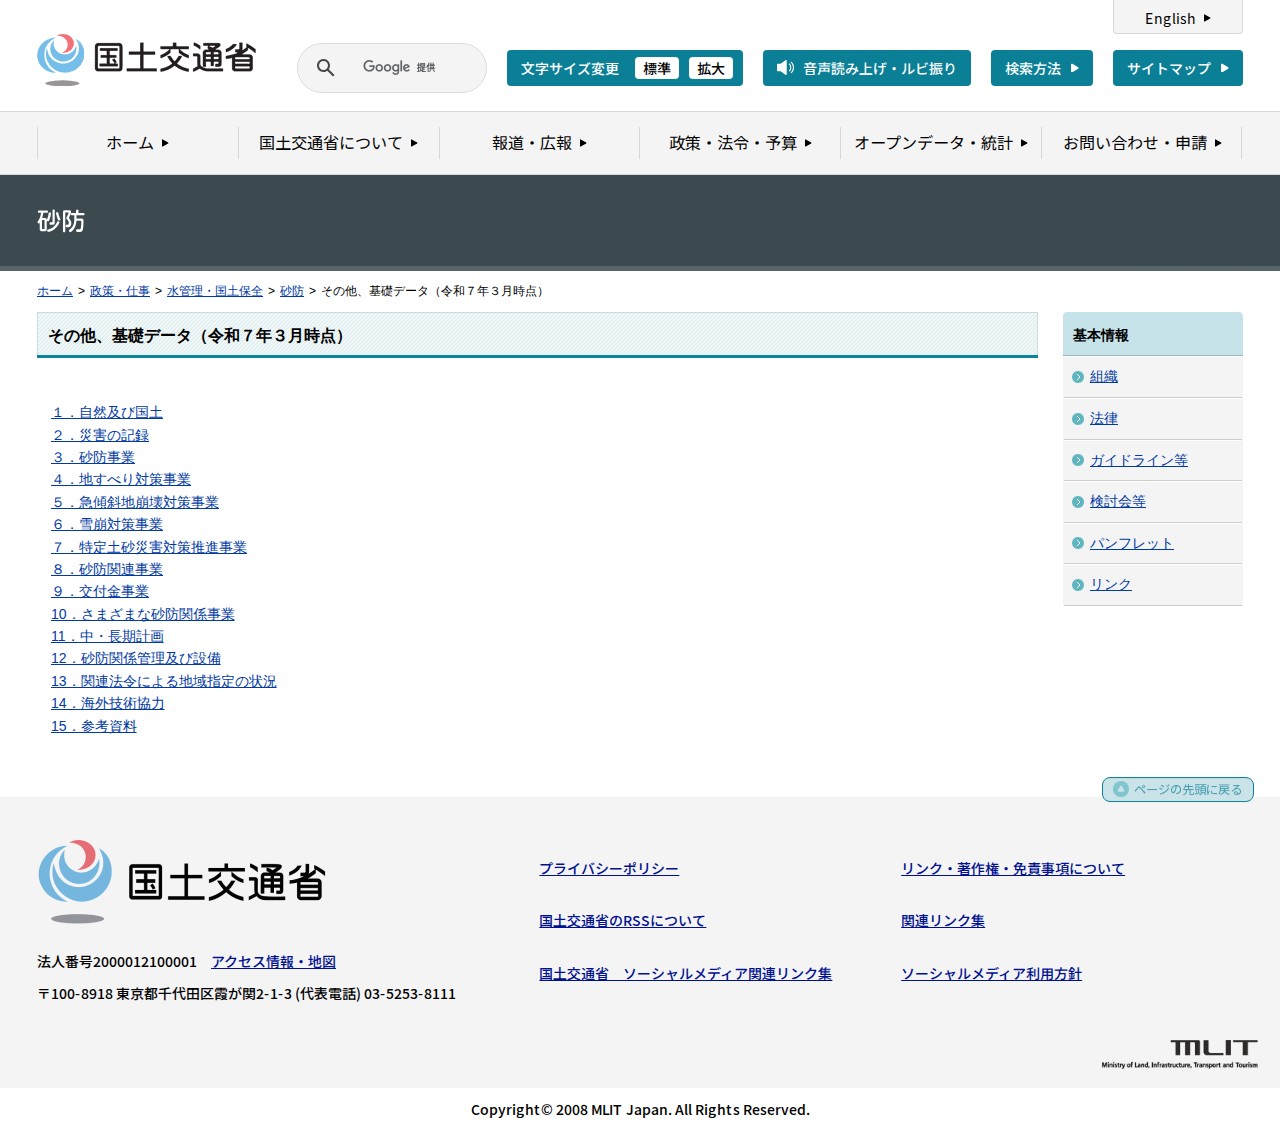The width and height of the screenshot is (1280, 1138).
Task: Open プライバシーポリシー footer link
Action: [x=609, y=869]
